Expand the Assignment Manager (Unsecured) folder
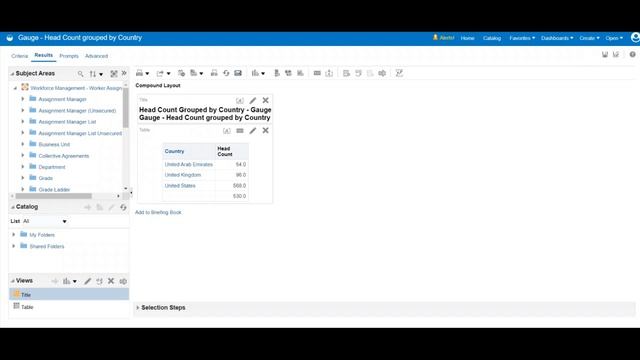Screen dimensions: 640x360 23,110
